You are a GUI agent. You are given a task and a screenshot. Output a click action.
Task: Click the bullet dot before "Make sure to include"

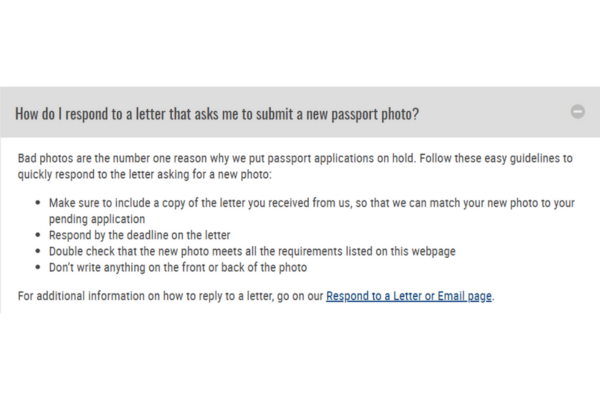click(38, 202)
